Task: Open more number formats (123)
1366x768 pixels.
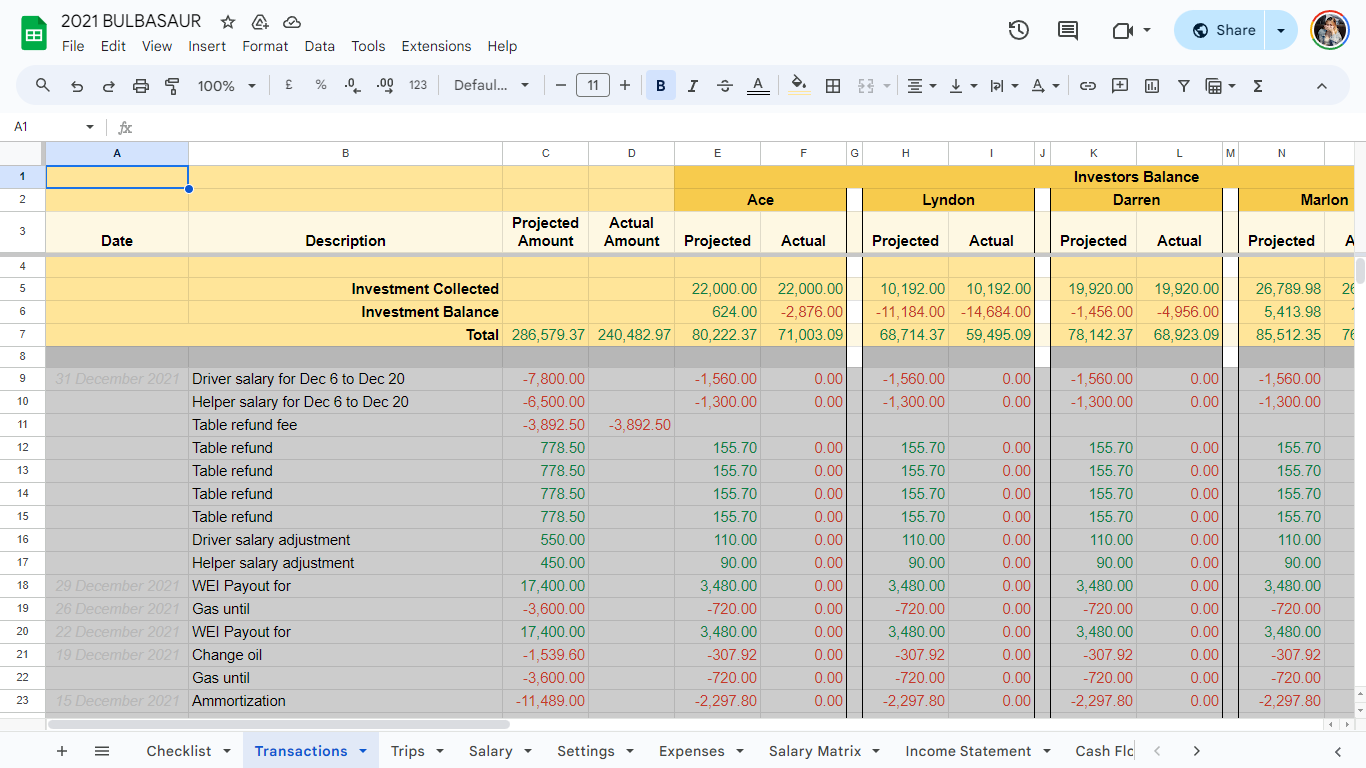Action: [418, 86]
